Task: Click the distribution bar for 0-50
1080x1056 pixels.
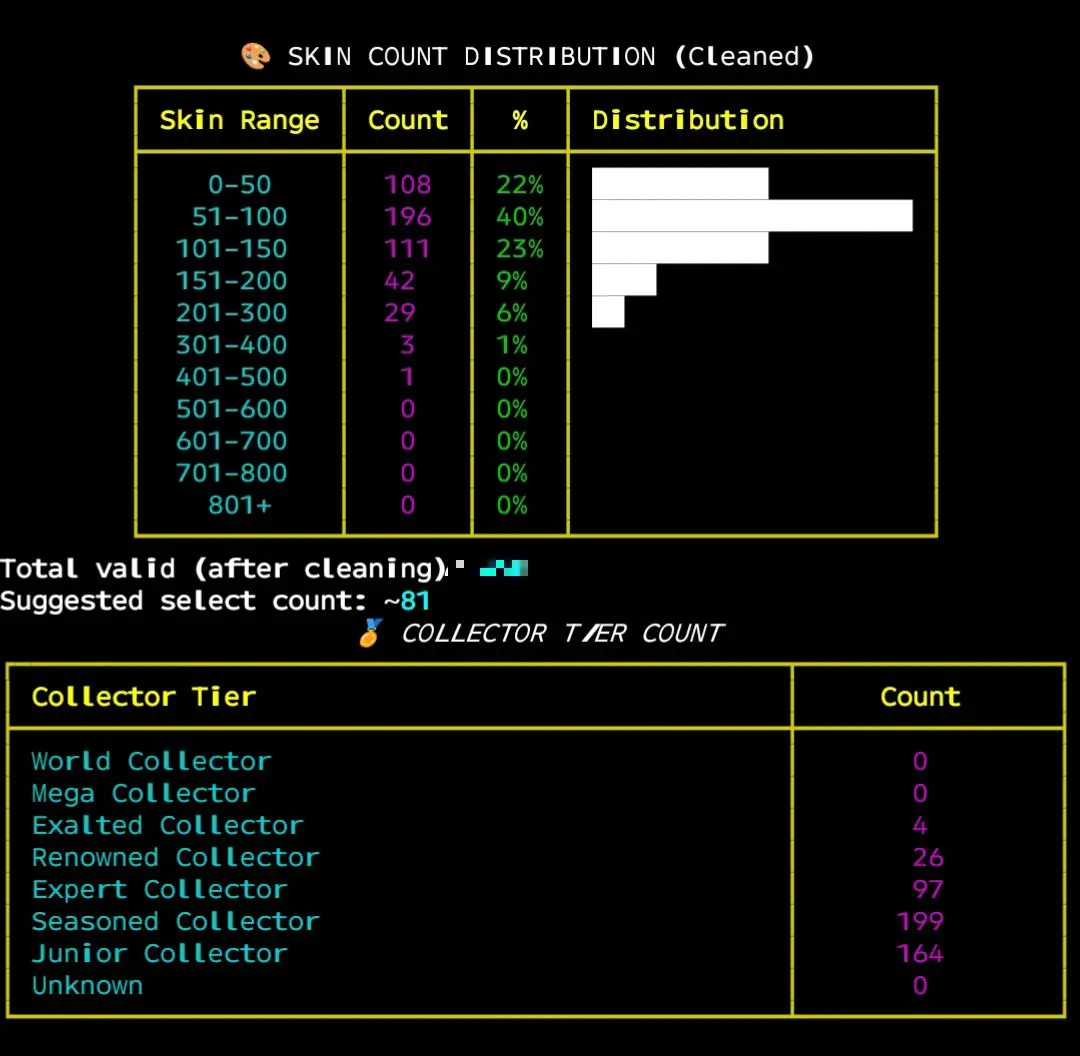Action: point(680,184)
